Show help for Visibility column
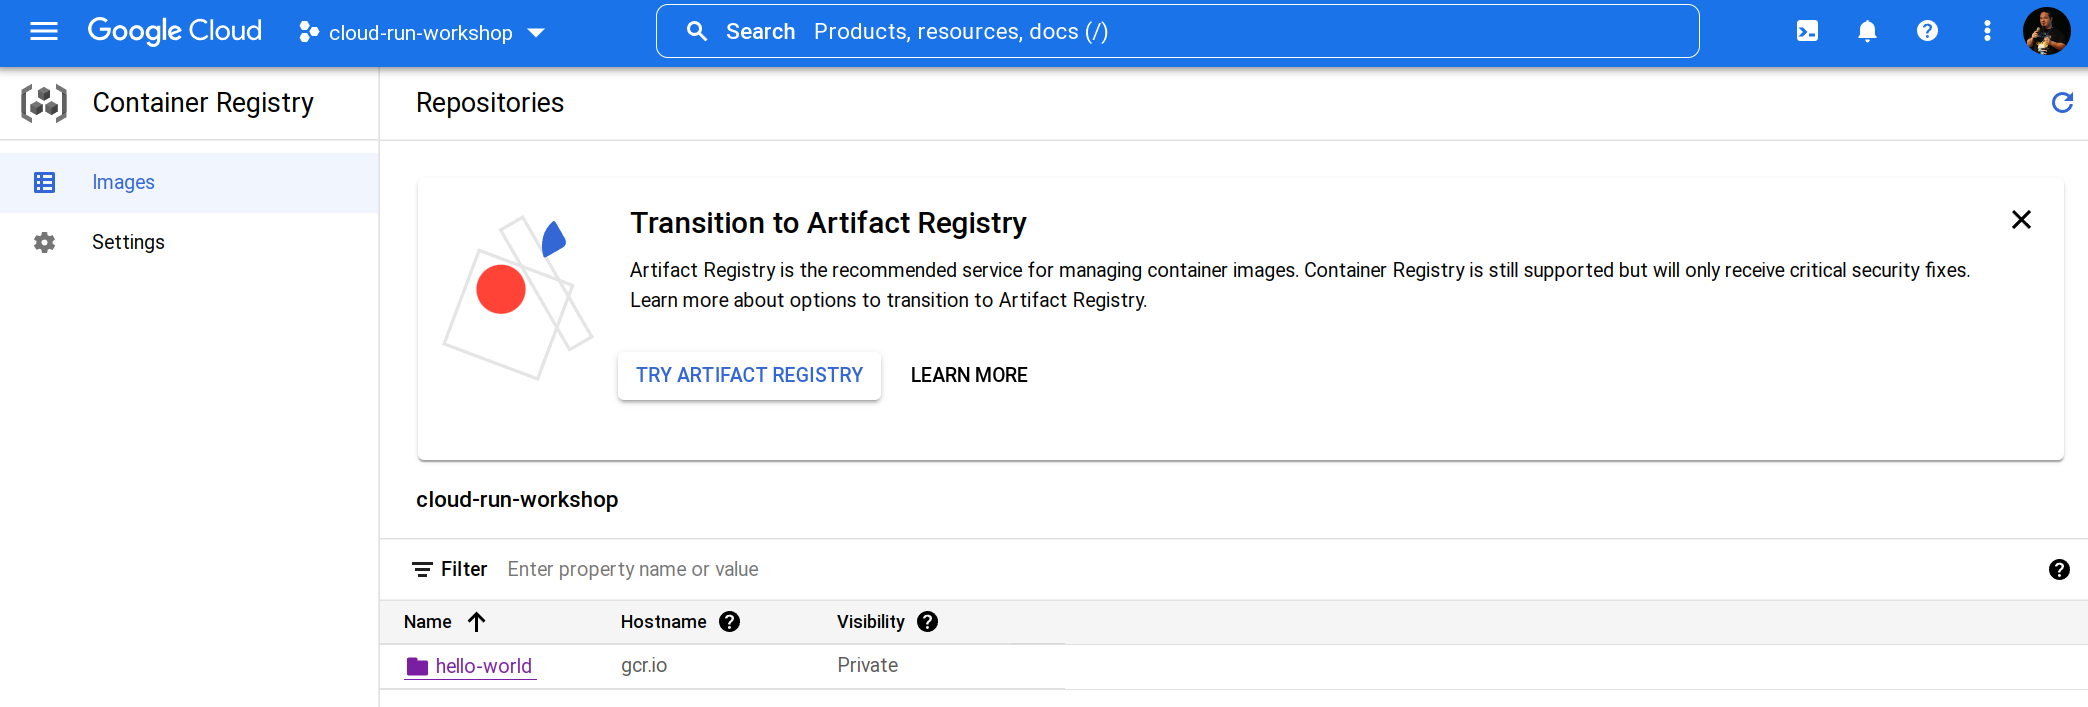The image size is (2088, 707). click(928, 622)
